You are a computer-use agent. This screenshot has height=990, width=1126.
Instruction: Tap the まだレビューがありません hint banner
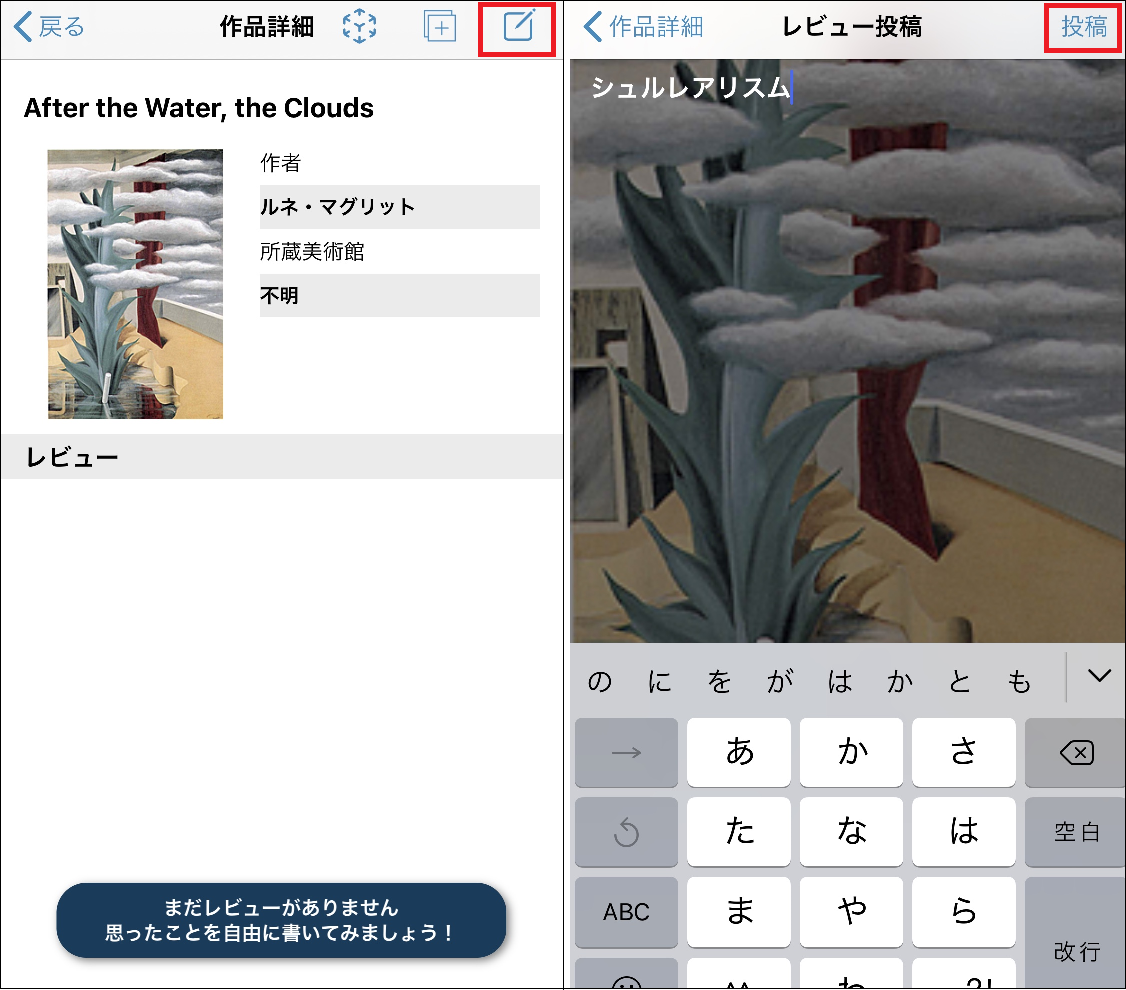[281, 920]
